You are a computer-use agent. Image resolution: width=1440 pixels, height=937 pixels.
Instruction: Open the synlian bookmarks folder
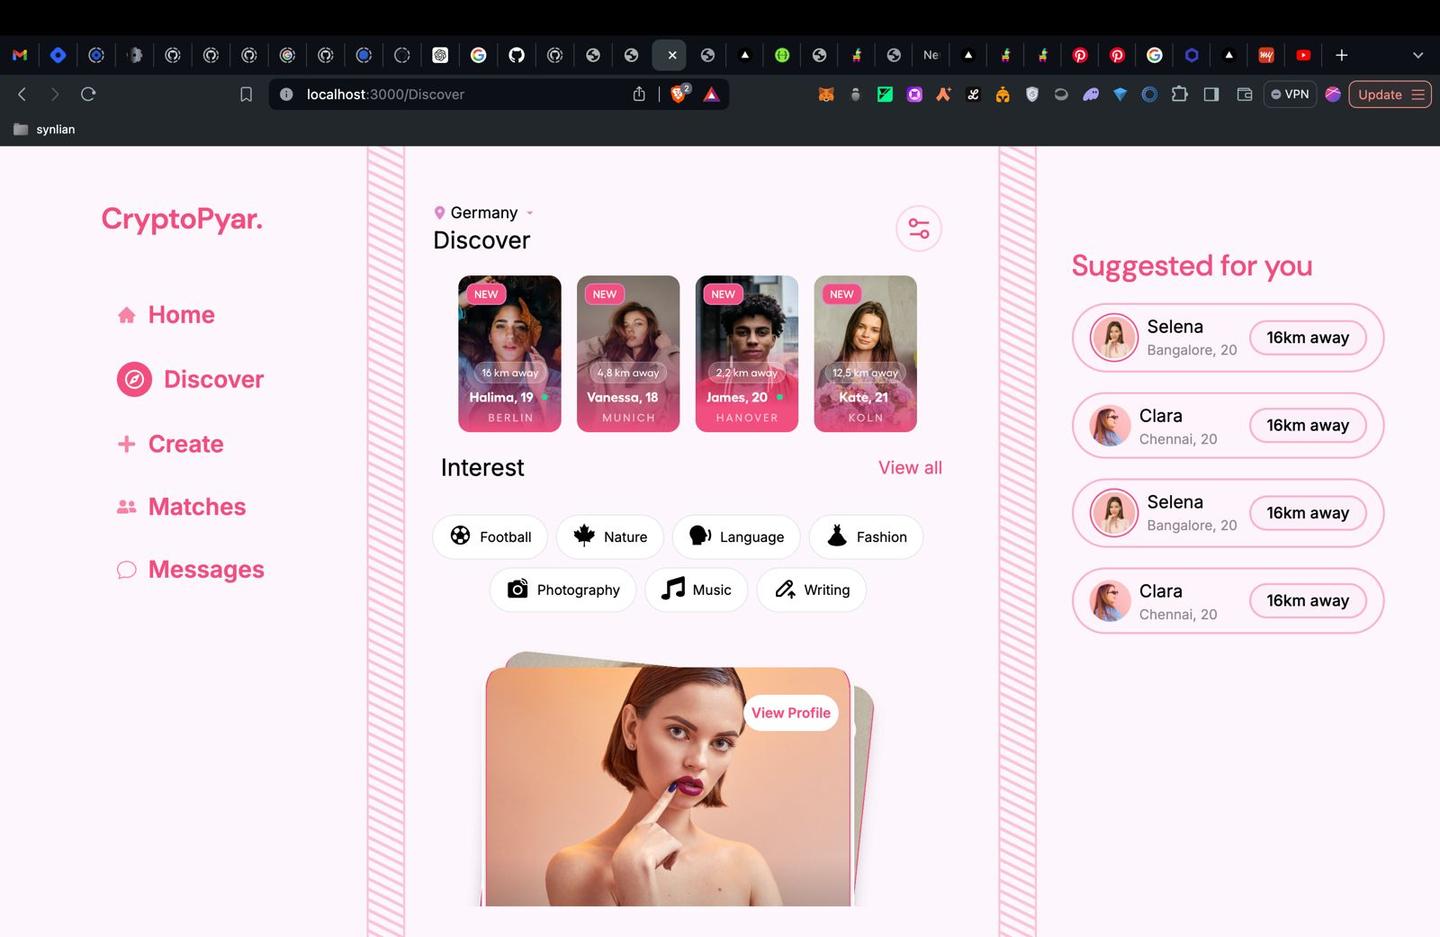(44, 129)
